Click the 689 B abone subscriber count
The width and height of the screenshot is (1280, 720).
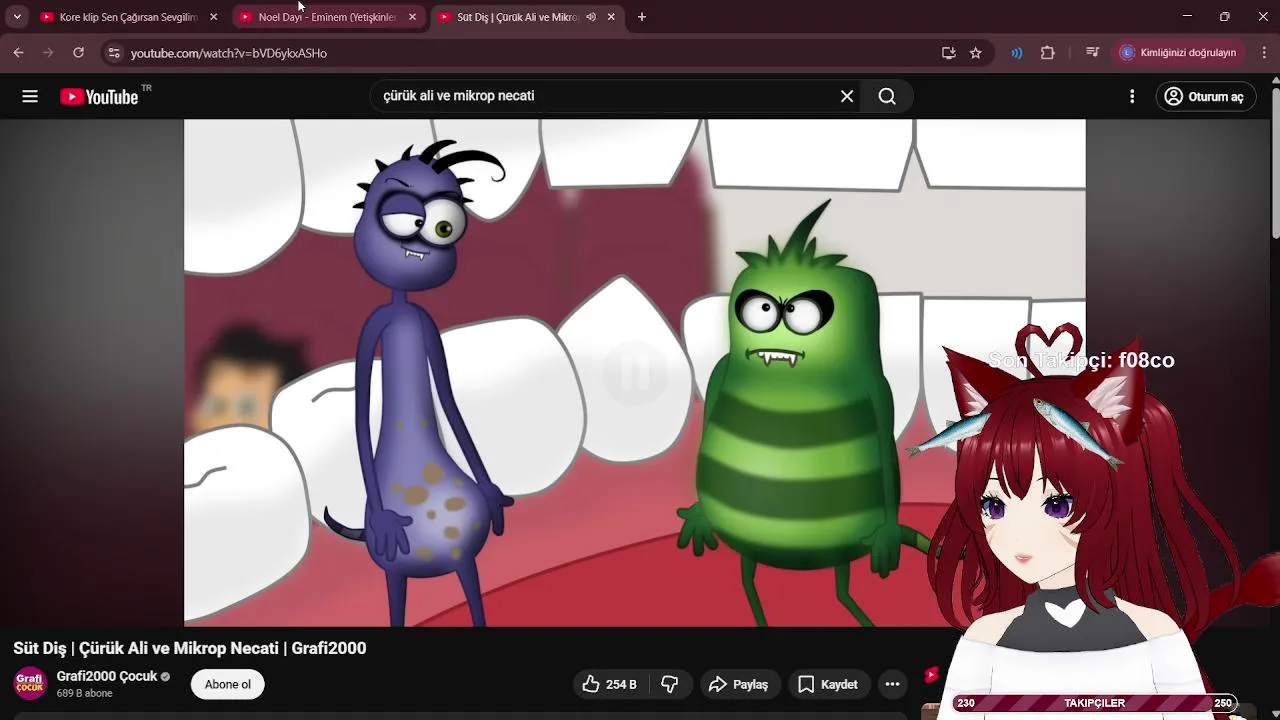85,693
